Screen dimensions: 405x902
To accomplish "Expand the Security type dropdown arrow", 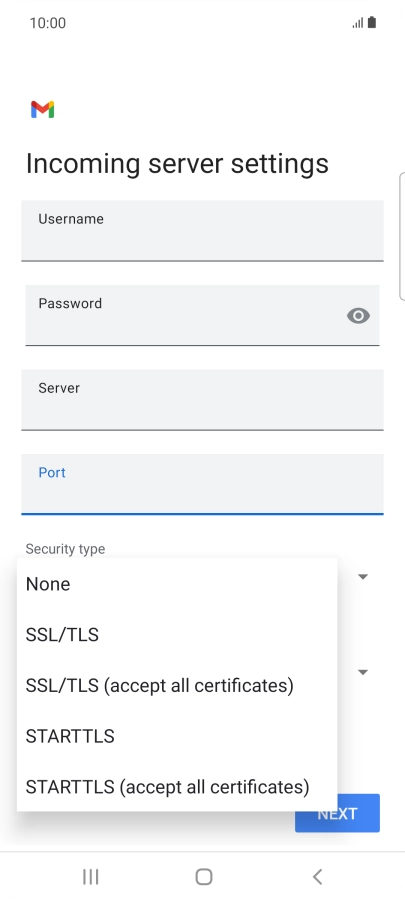I will pyautogui.click(x=363, y=576).
